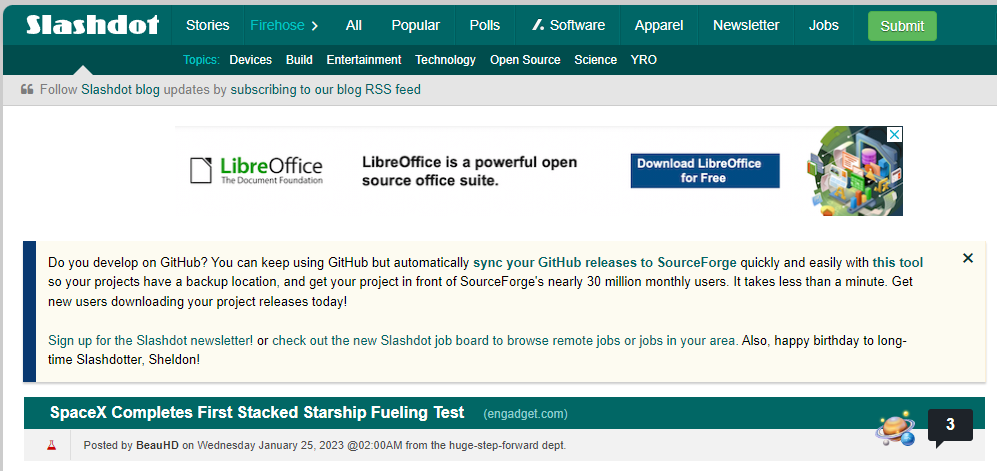Dismiss the GitHub notice banner
The height and width of the screenshot is (471, 997).
tap(968, 258)
